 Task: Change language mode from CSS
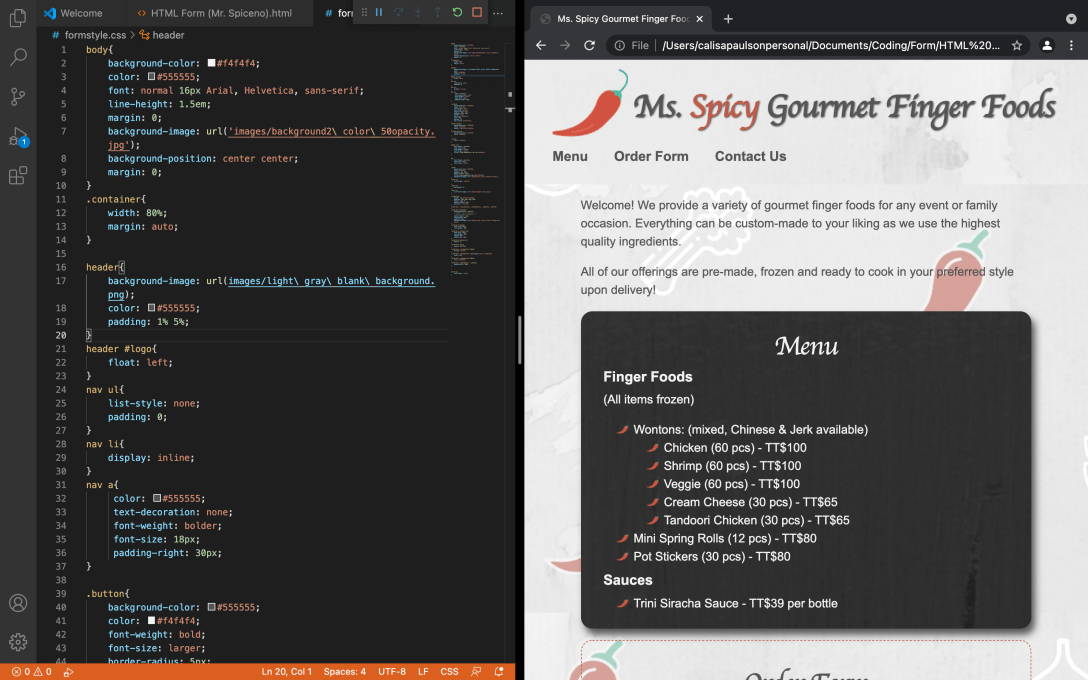[449, 672]
